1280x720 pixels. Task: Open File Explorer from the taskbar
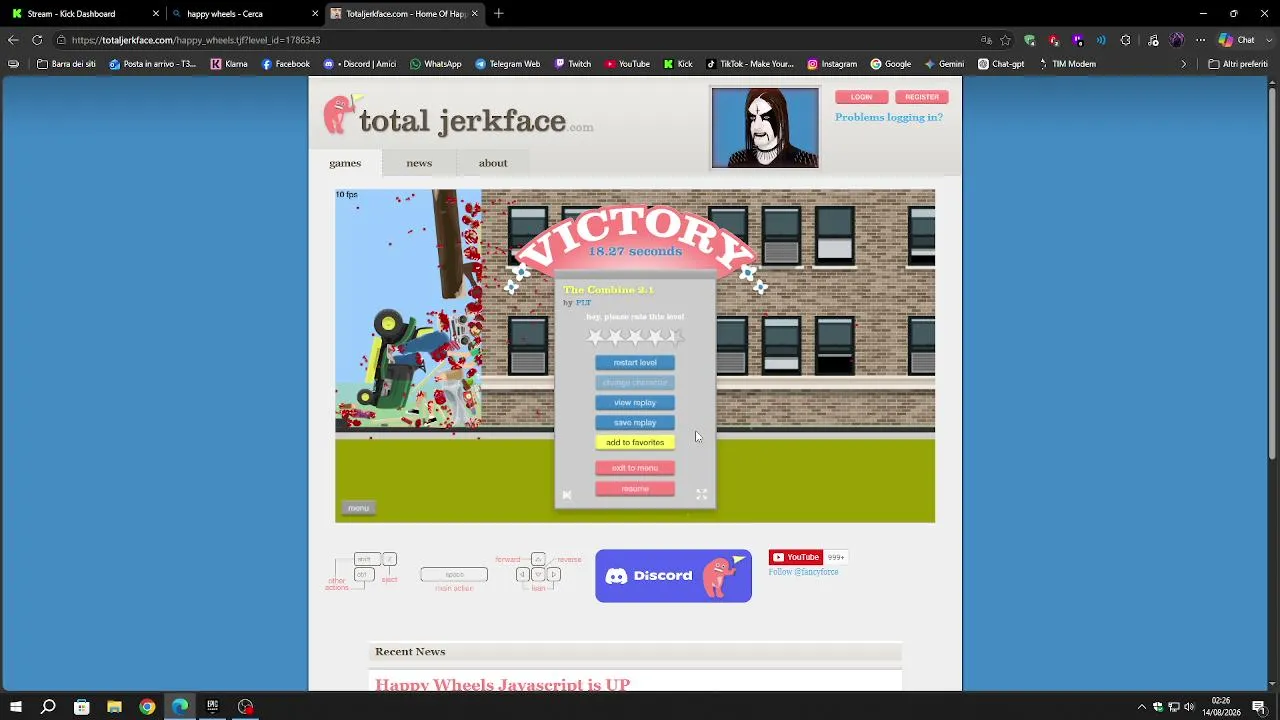[x=114, y=707]
